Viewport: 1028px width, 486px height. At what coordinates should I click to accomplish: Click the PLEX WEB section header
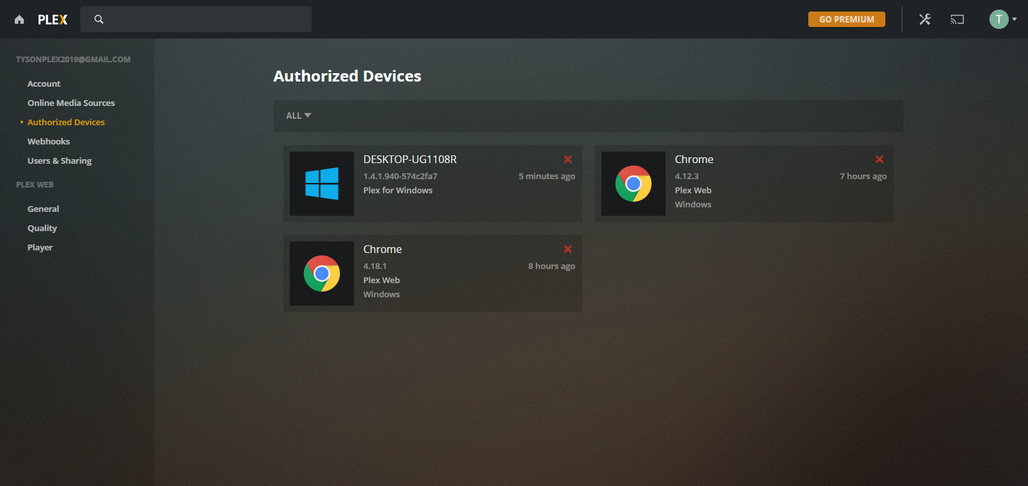click(35, 185)
